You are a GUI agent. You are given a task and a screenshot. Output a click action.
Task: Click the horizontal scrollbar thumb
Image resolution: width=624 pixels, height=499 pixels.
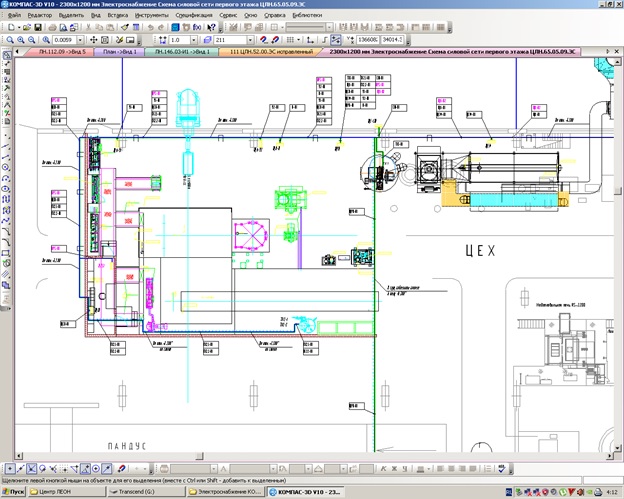pyautogui.click(x=199, y=456)
